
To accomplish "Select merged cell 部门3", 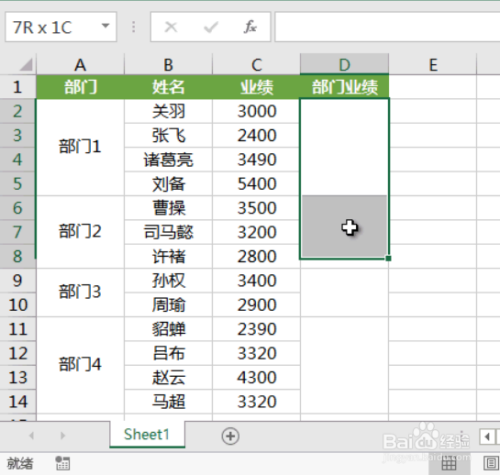I will click(80, 293).
